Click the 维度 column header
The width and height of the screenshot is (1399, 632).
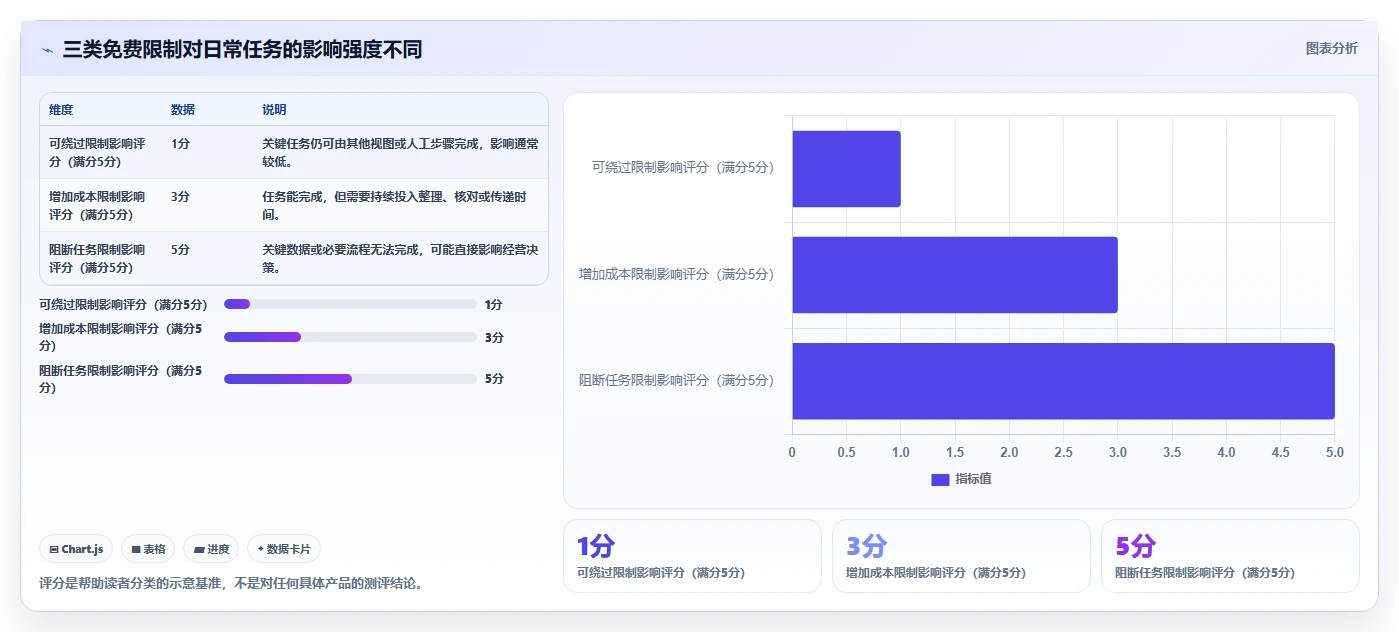click(x=61, y=110)
